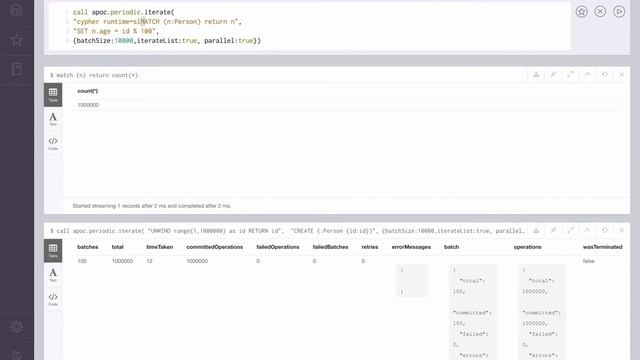Pin the count(*) result frame
This screenshot has height=360, width=640.
[553, 74]
